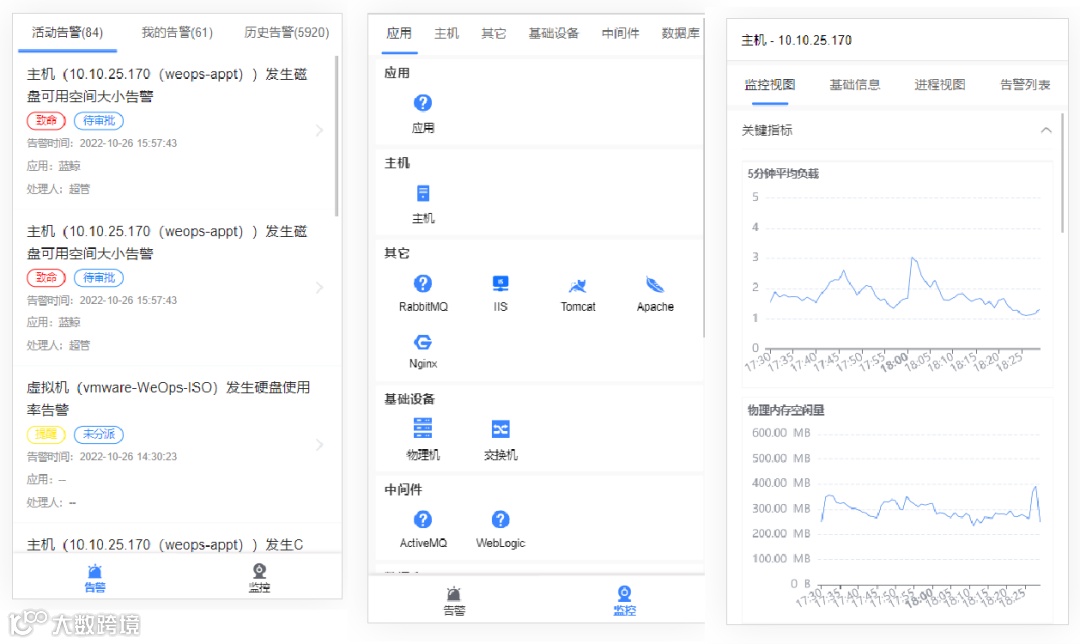The image size is (1080, 644).
Task: Click 告警时间 2022-10-26 14:30:23
Action: pyautogui.click(x=102, y=457)
